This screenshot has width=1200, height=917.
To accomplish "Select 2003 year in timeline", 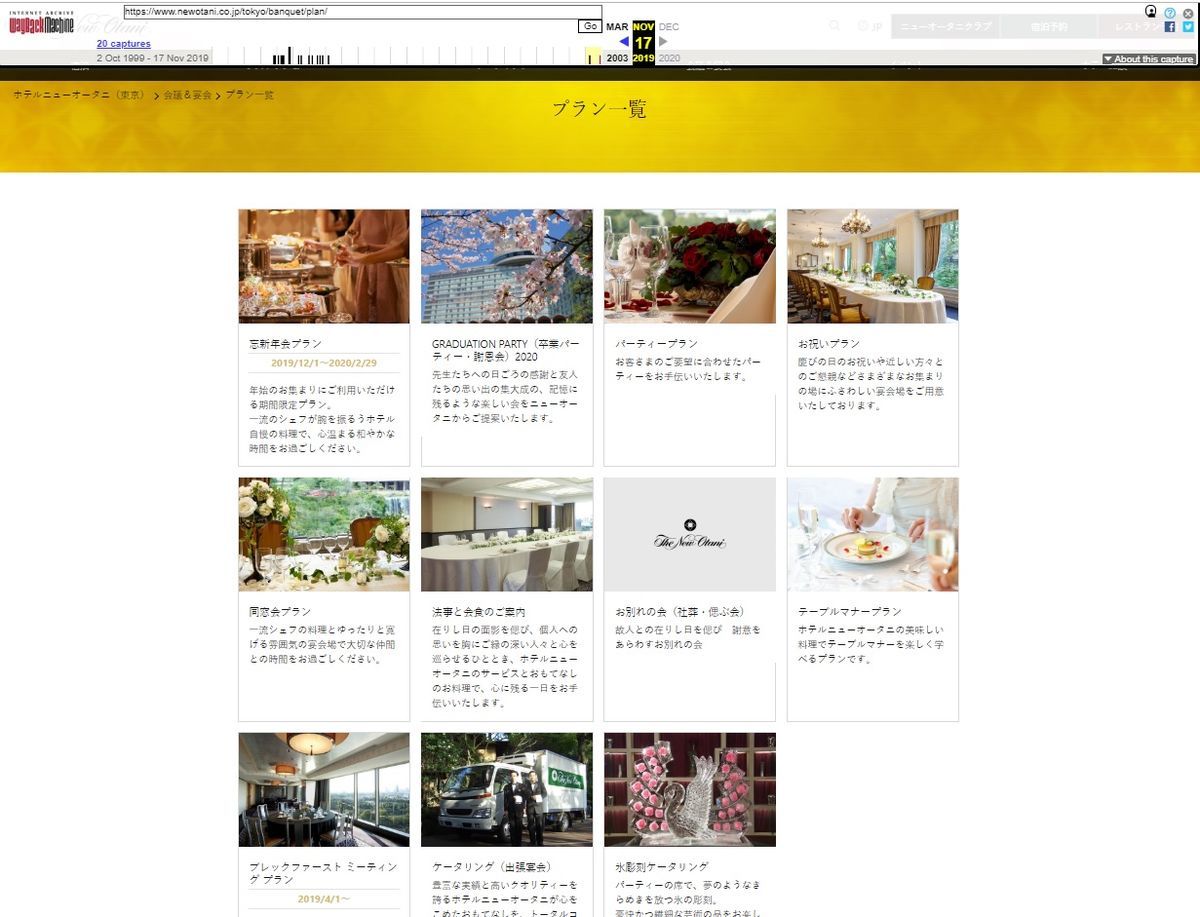I will click(x=617, y=58).
